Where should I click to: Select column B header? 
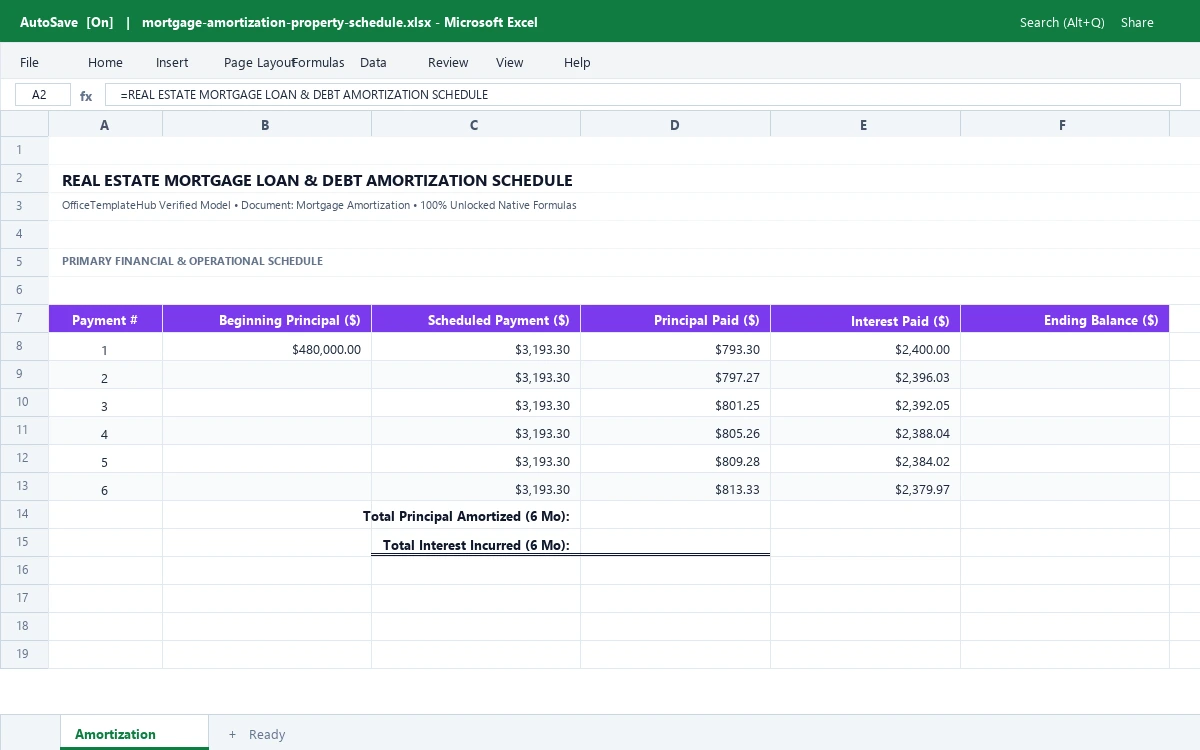coord(266,124)
